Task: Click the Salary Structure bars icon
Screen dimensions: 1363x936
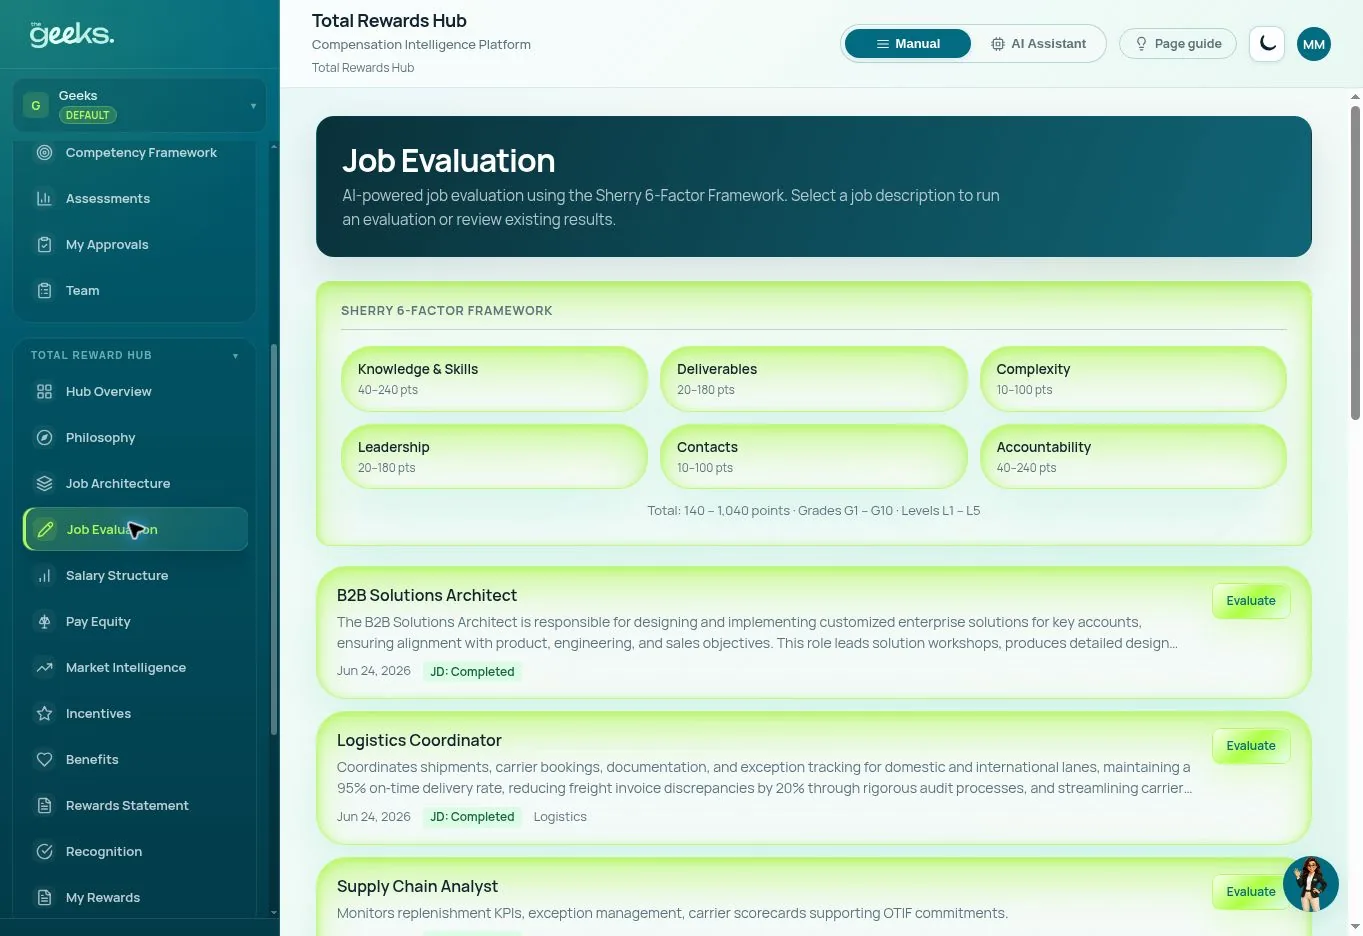Action: pos(44,576)
